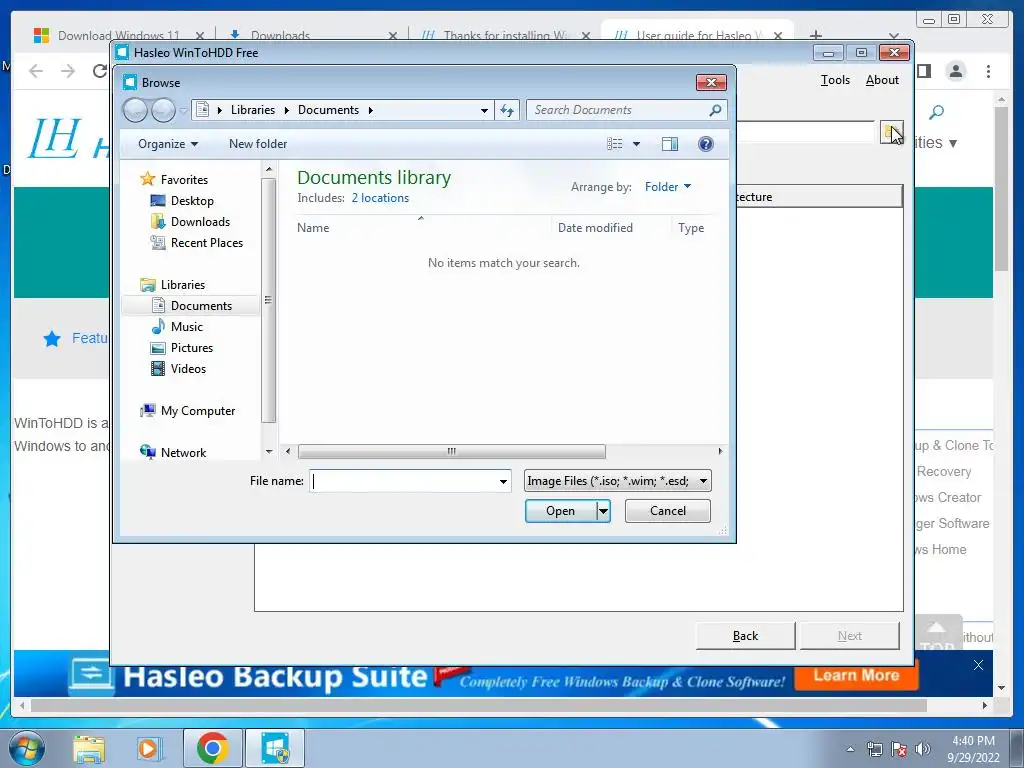Screen dimensions: 1024x768
Task: Switch to User guide for Hasleo tab
Action: pos(697,33)
